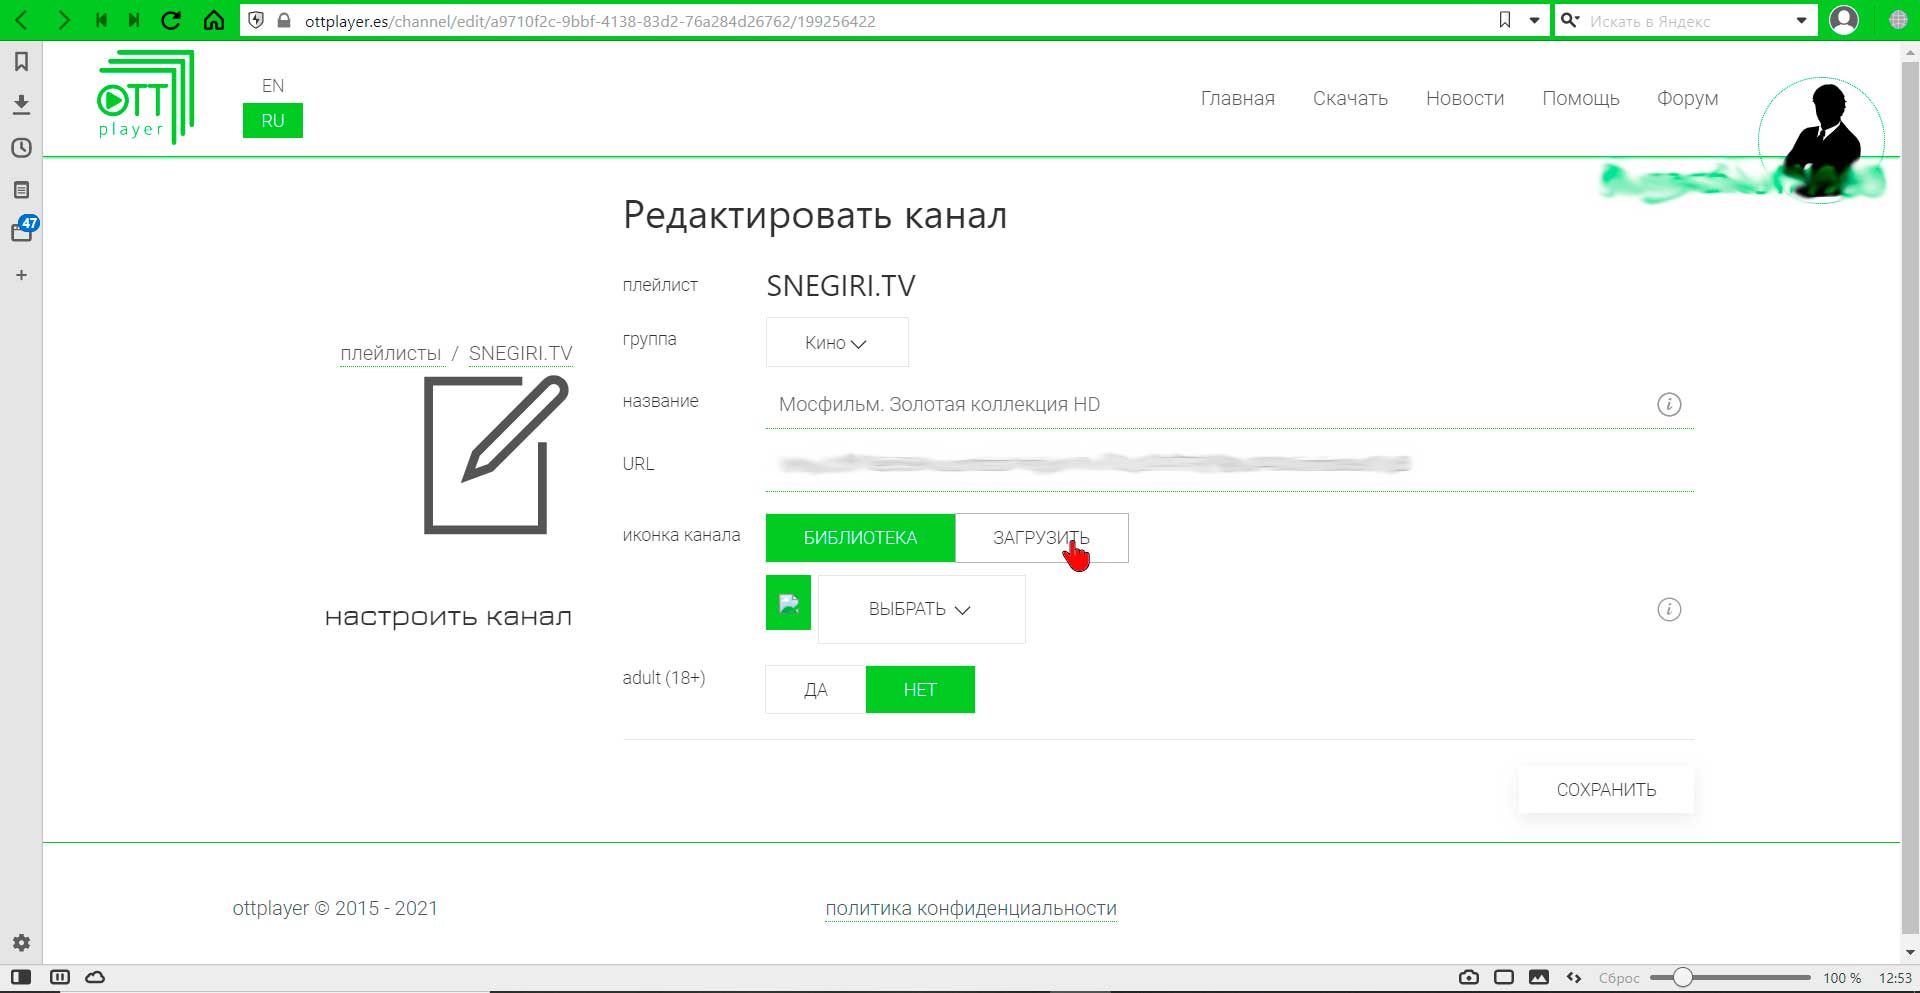1920x993 pixels.
Task: Add a new web panel
Action: (x=21, y=275)
